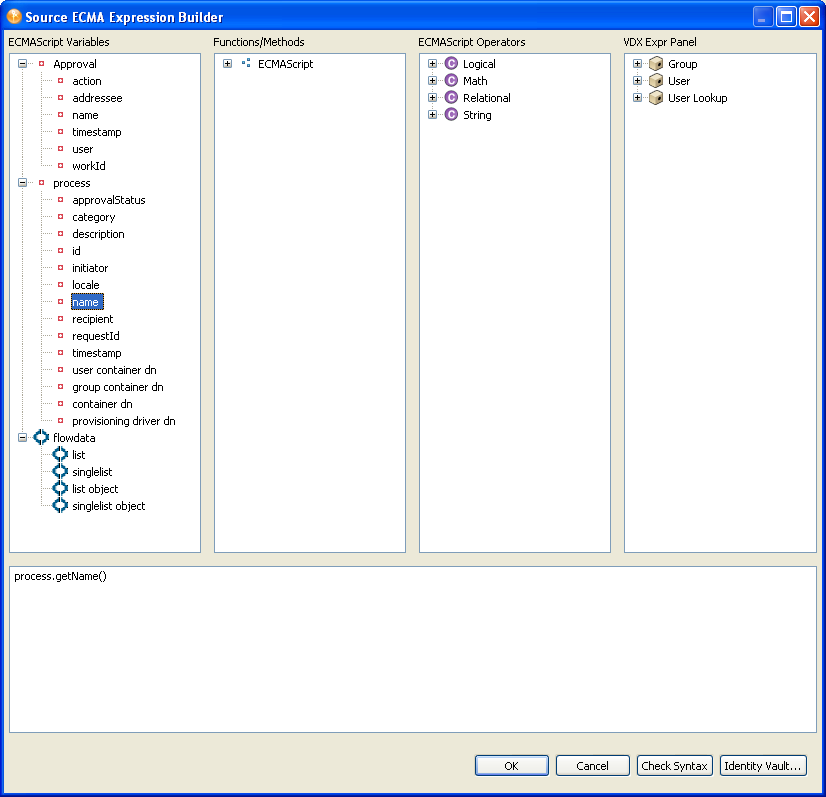
Task: Click the Group box icon in VDX panel
Action: pos(656,64)
